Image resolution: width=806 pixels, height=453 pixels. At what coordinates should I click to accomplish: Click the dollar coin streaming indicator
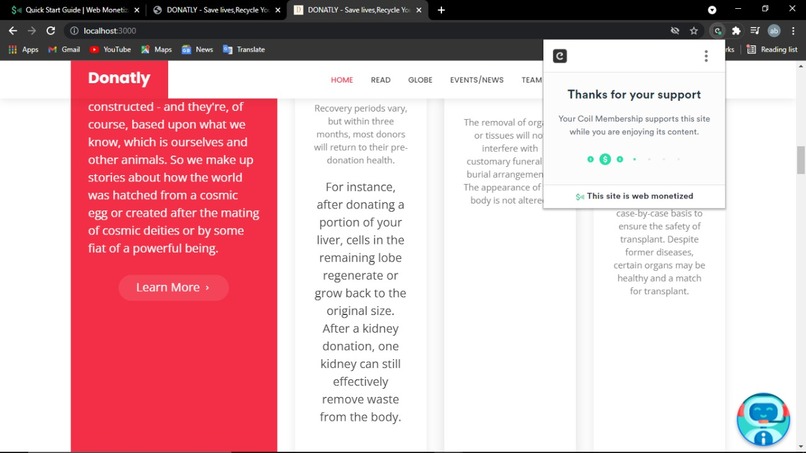point(605,159)
